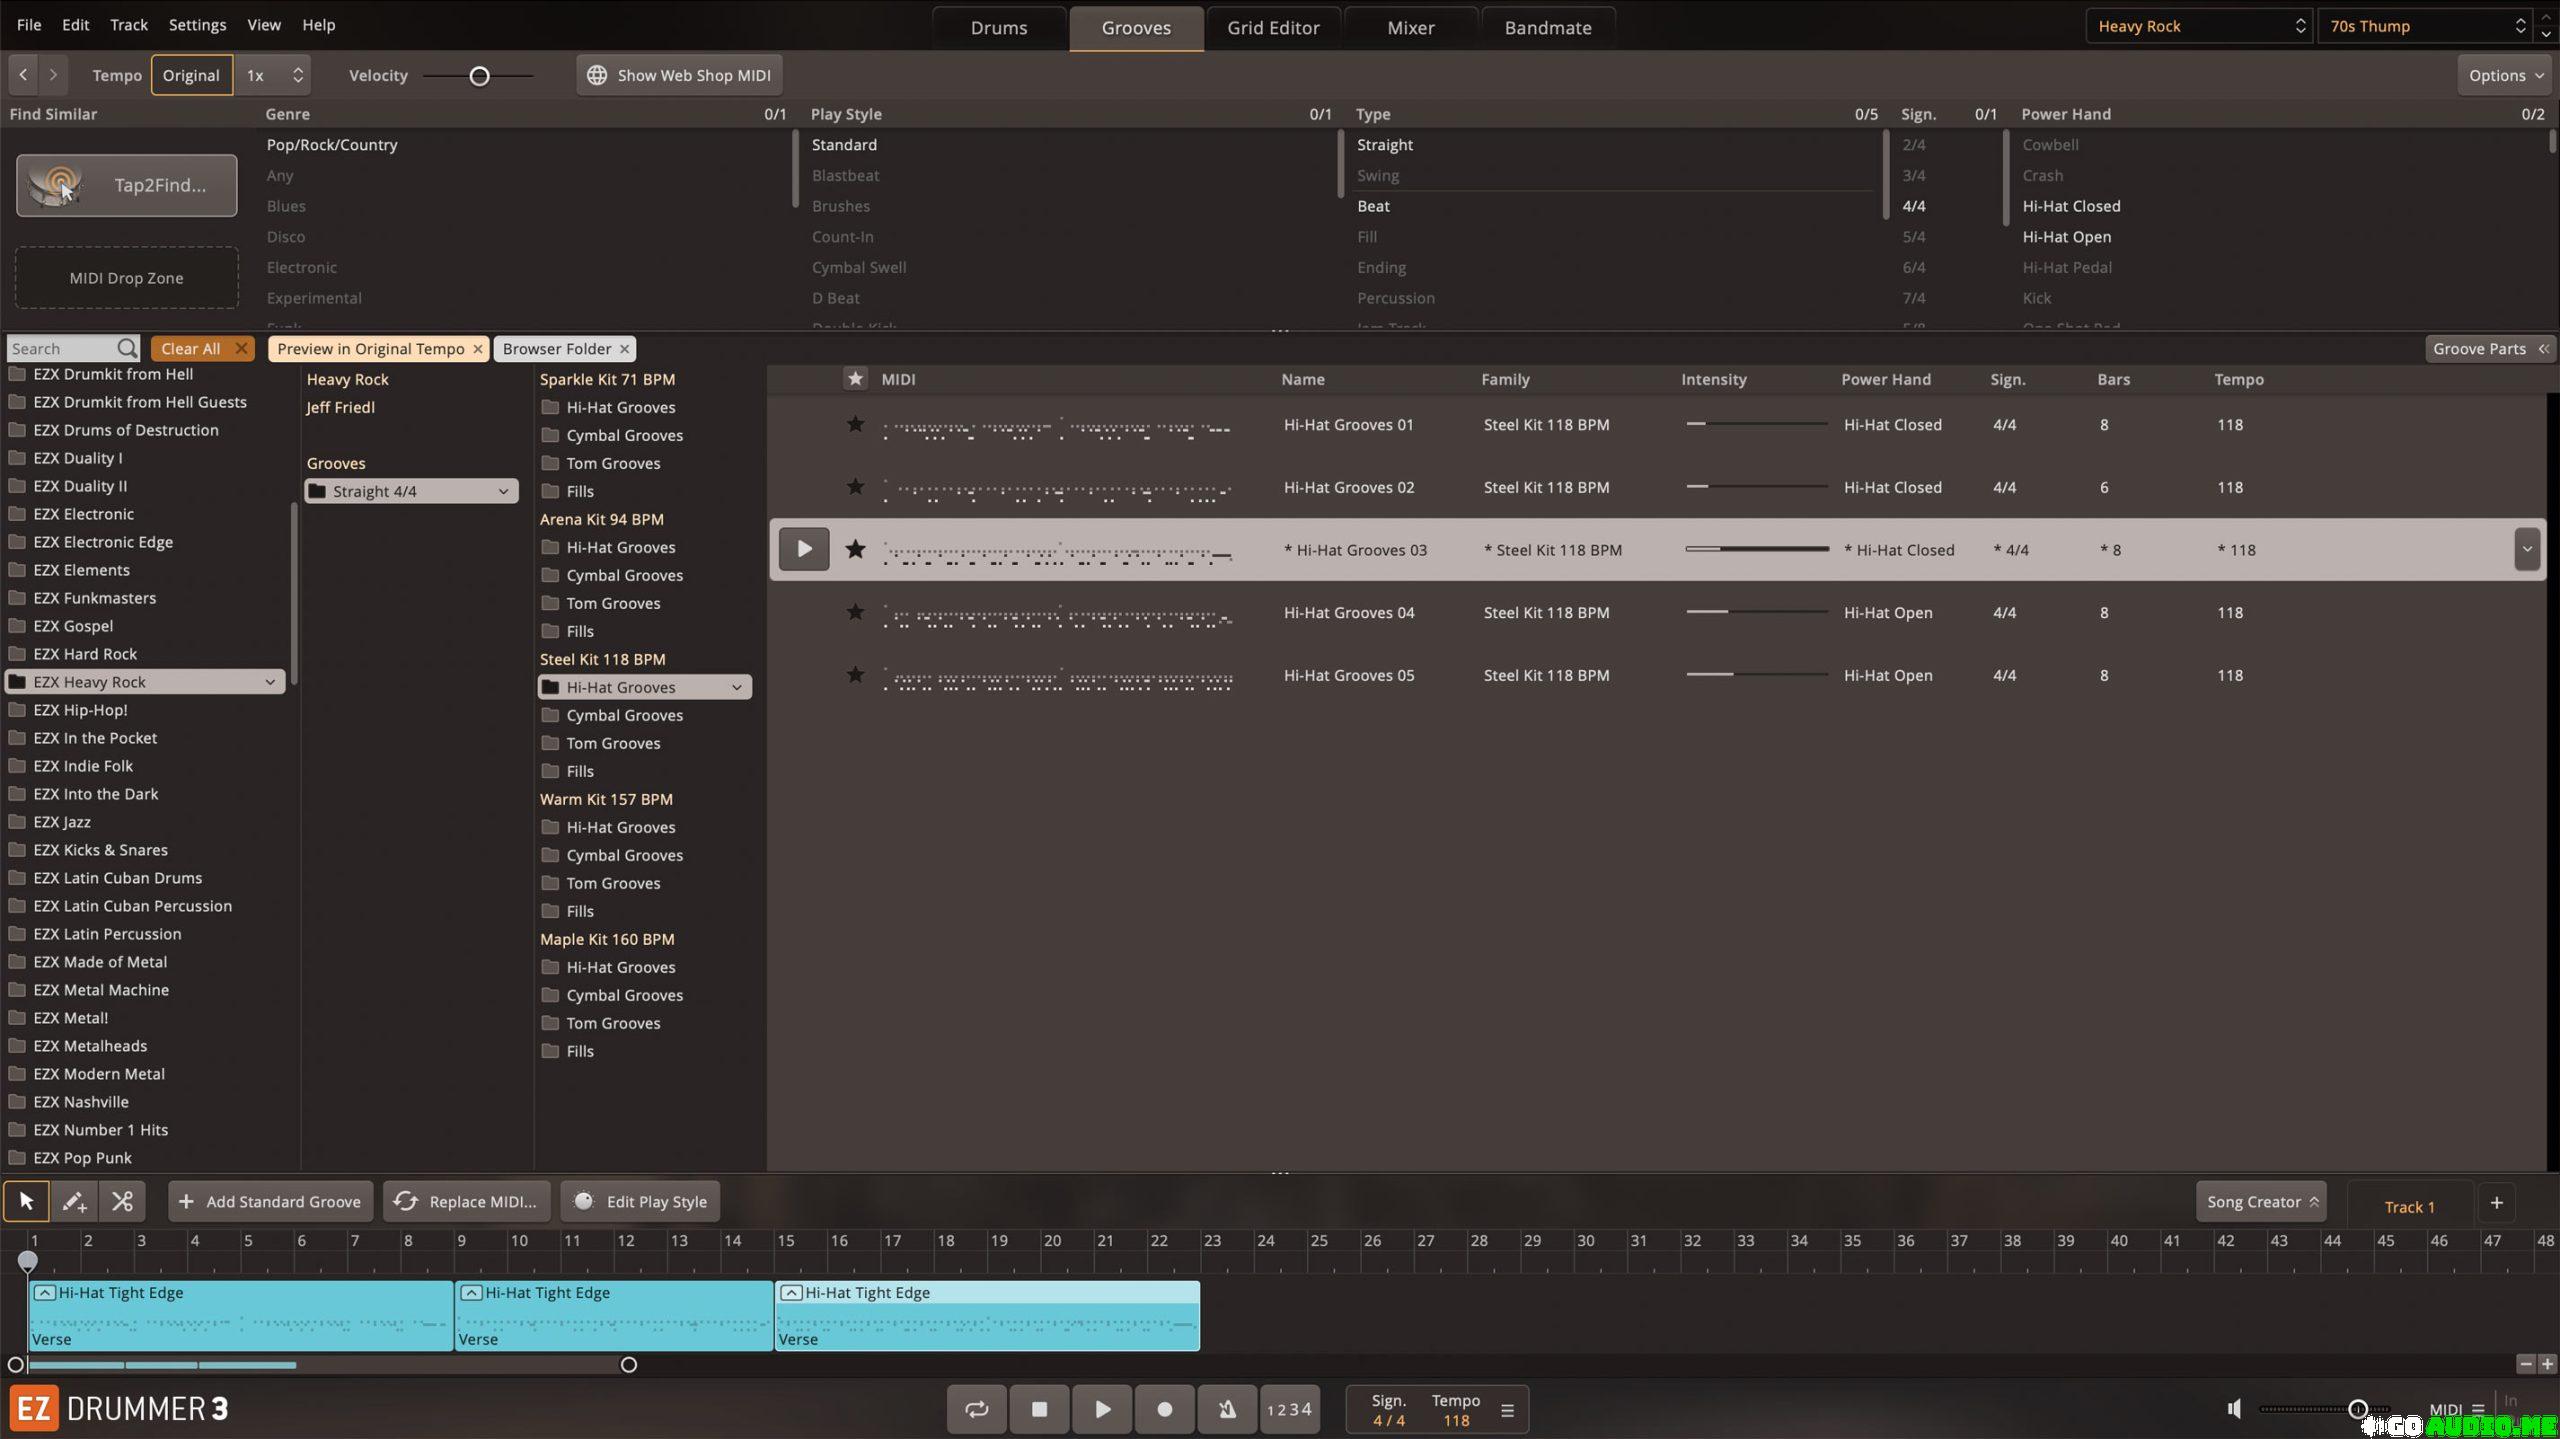Click the Search input field
This screenshot has width=2560, height=1439.
(x=61, y=348)
